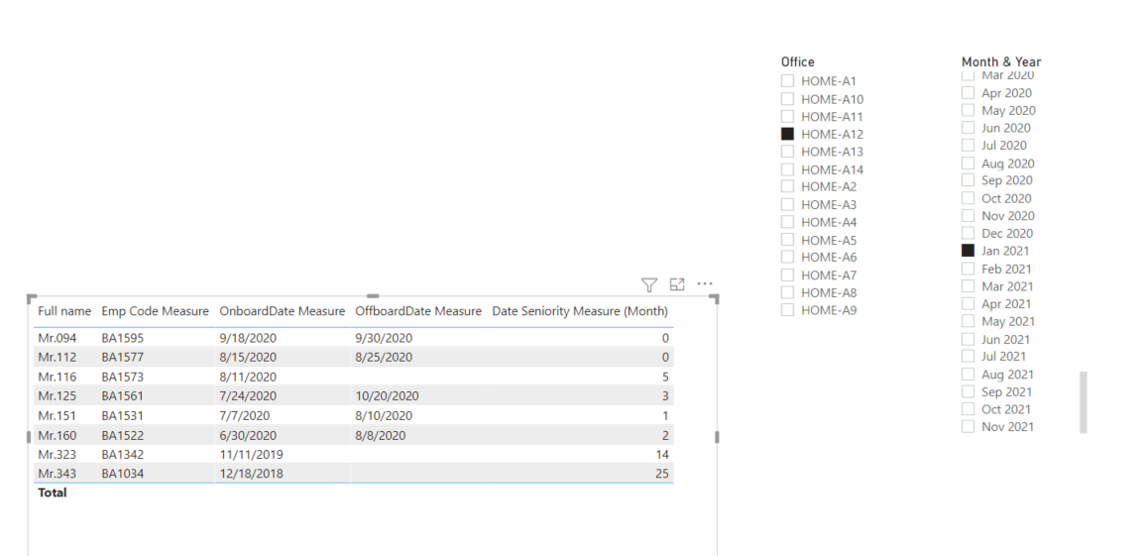The image size is (1145, 556).
Task: Tick the Jun 2021 checkbox
Action: [x=968, y=338]
